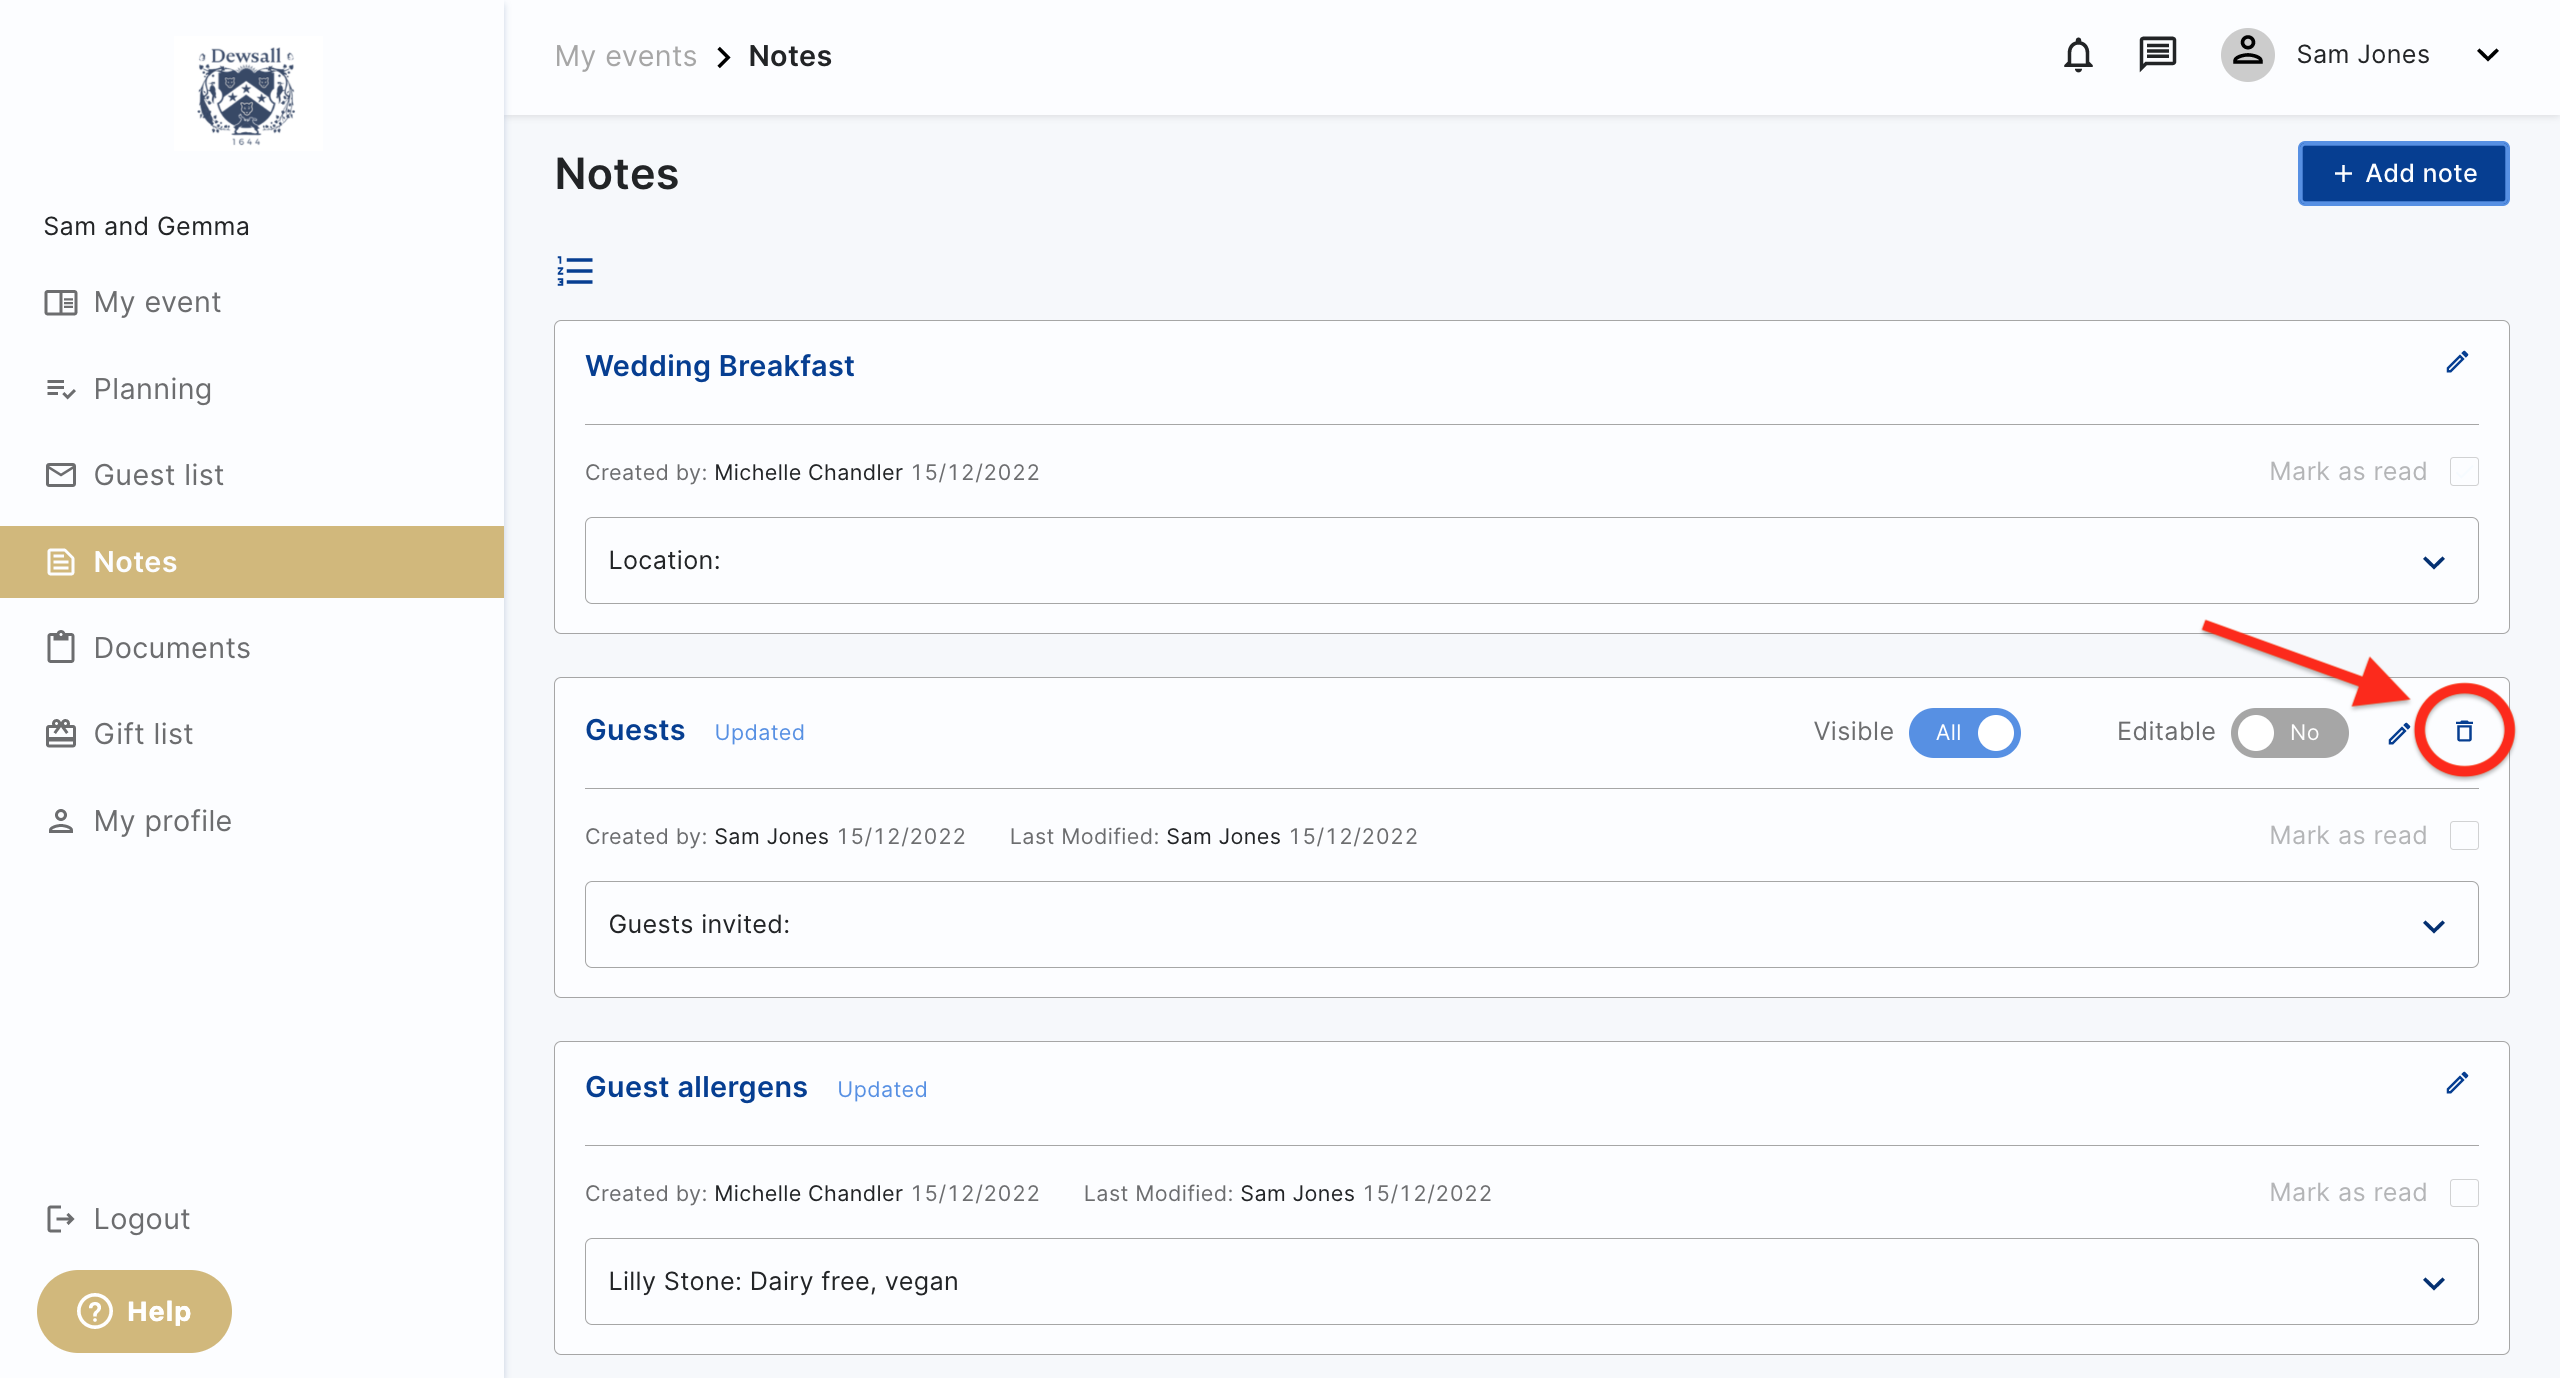Open the Guests note title
Image resolution: width=2560 pixels, height=1378 pixels.
tap(635, 730)
